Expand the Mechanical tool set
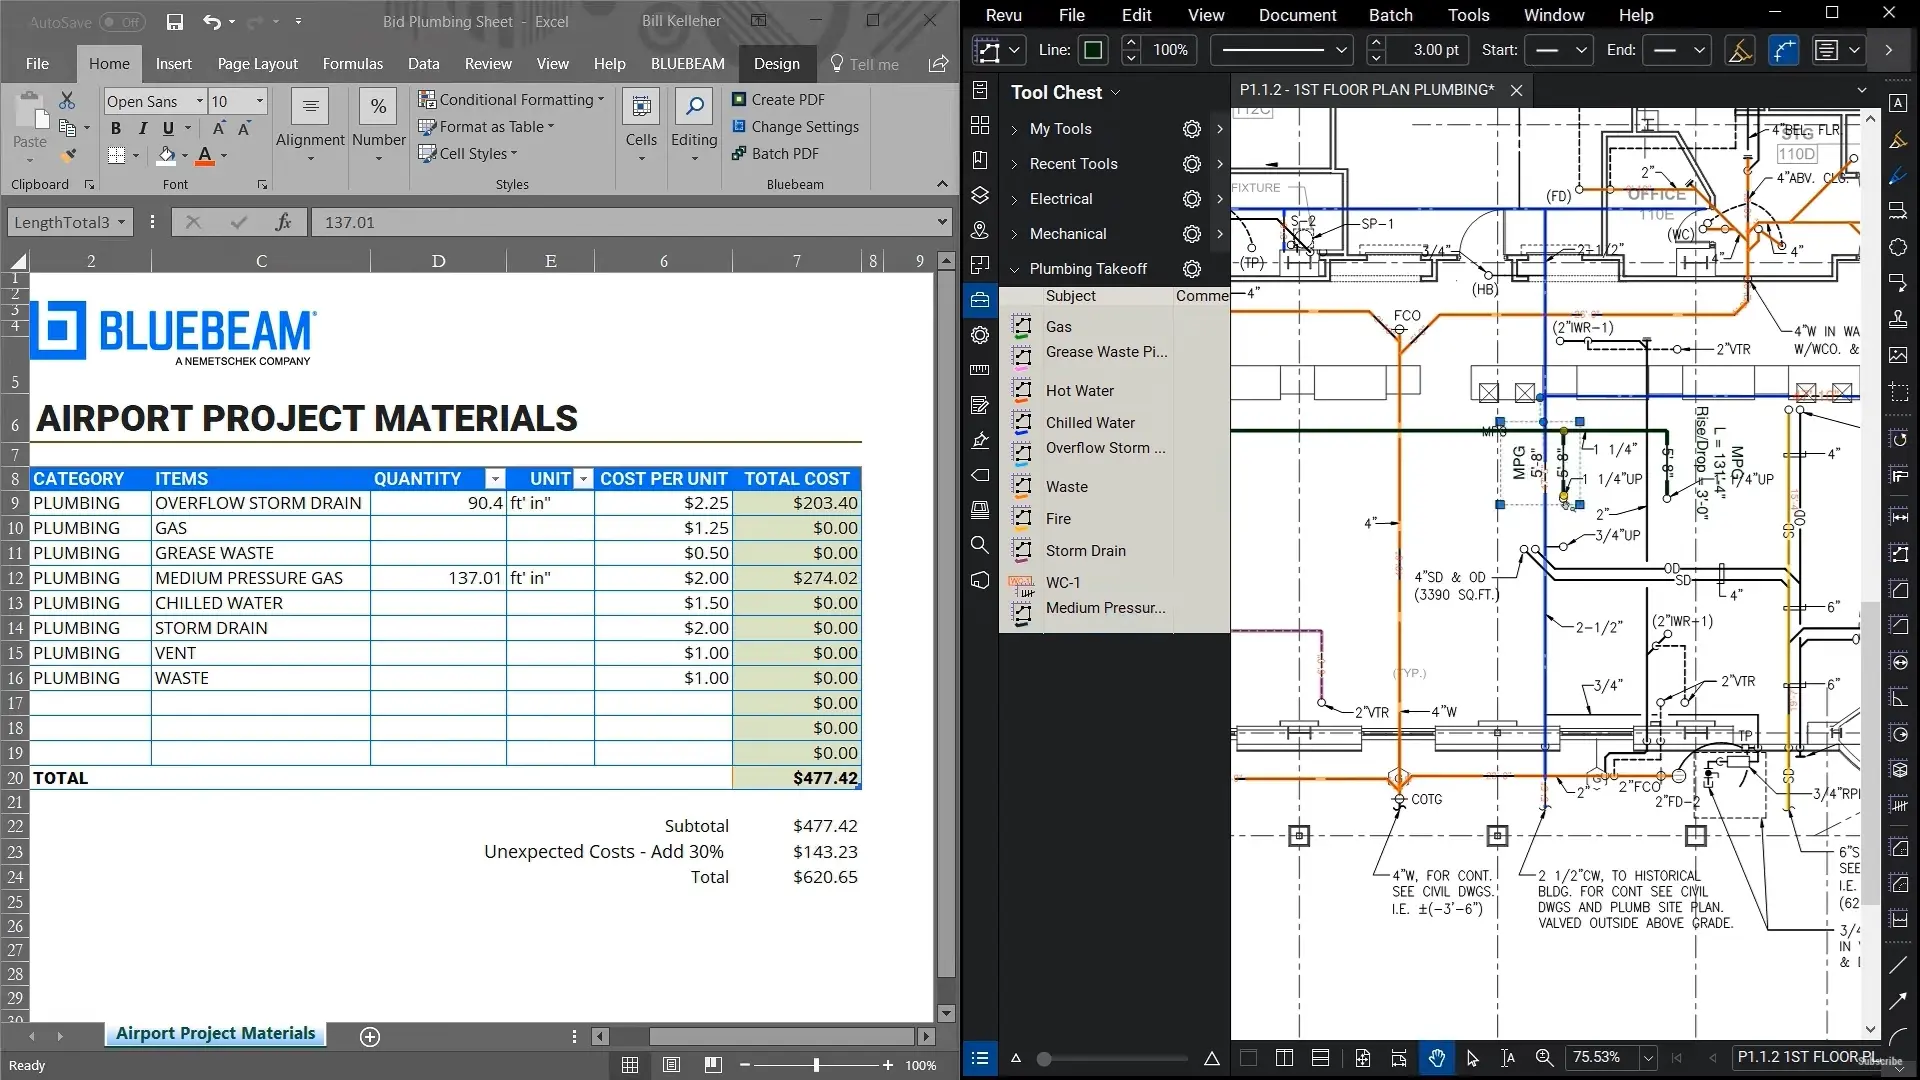The width and height of the screenshot is (1920, 1080). pos(1014,234)
